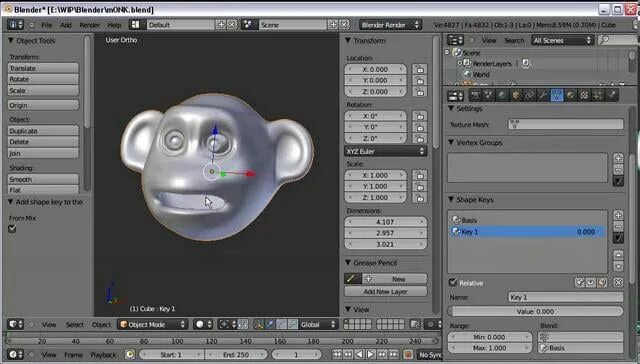Click the shape key Value slider
The image size is (640, 364).
(536, 311)
